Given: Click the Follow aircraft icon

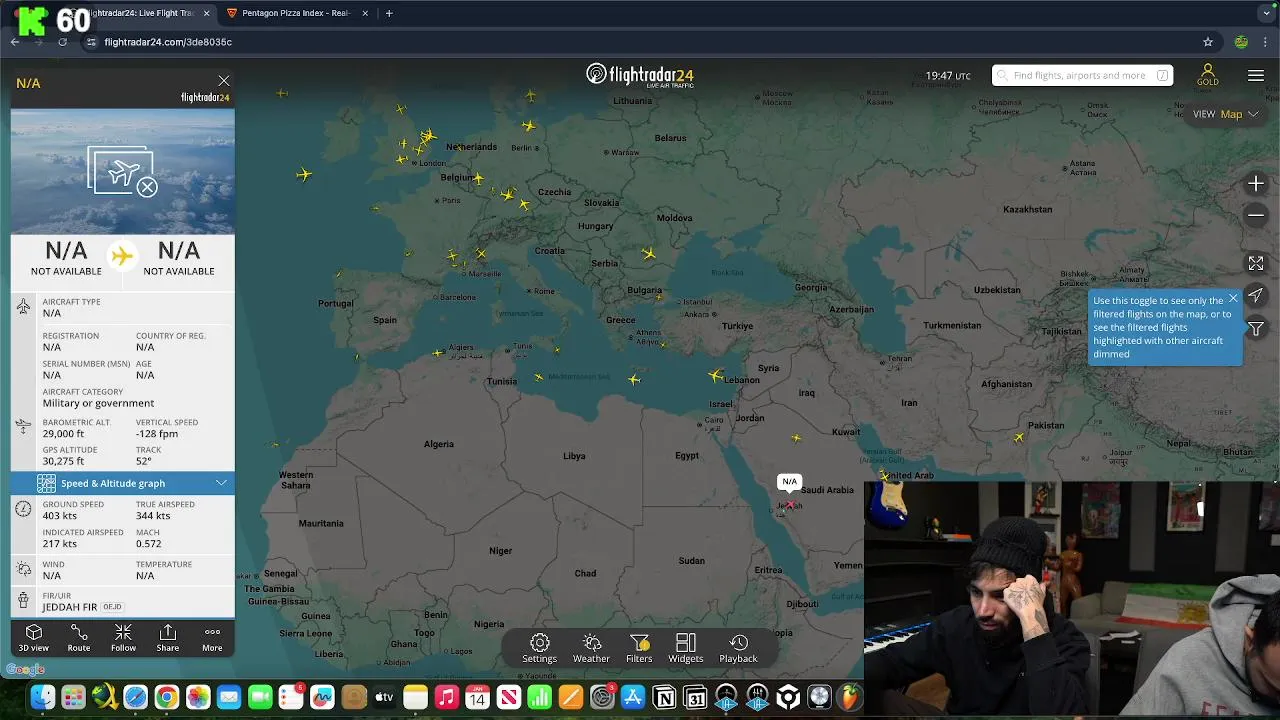Looking at the screenshot, I should [x=123, y=638].
